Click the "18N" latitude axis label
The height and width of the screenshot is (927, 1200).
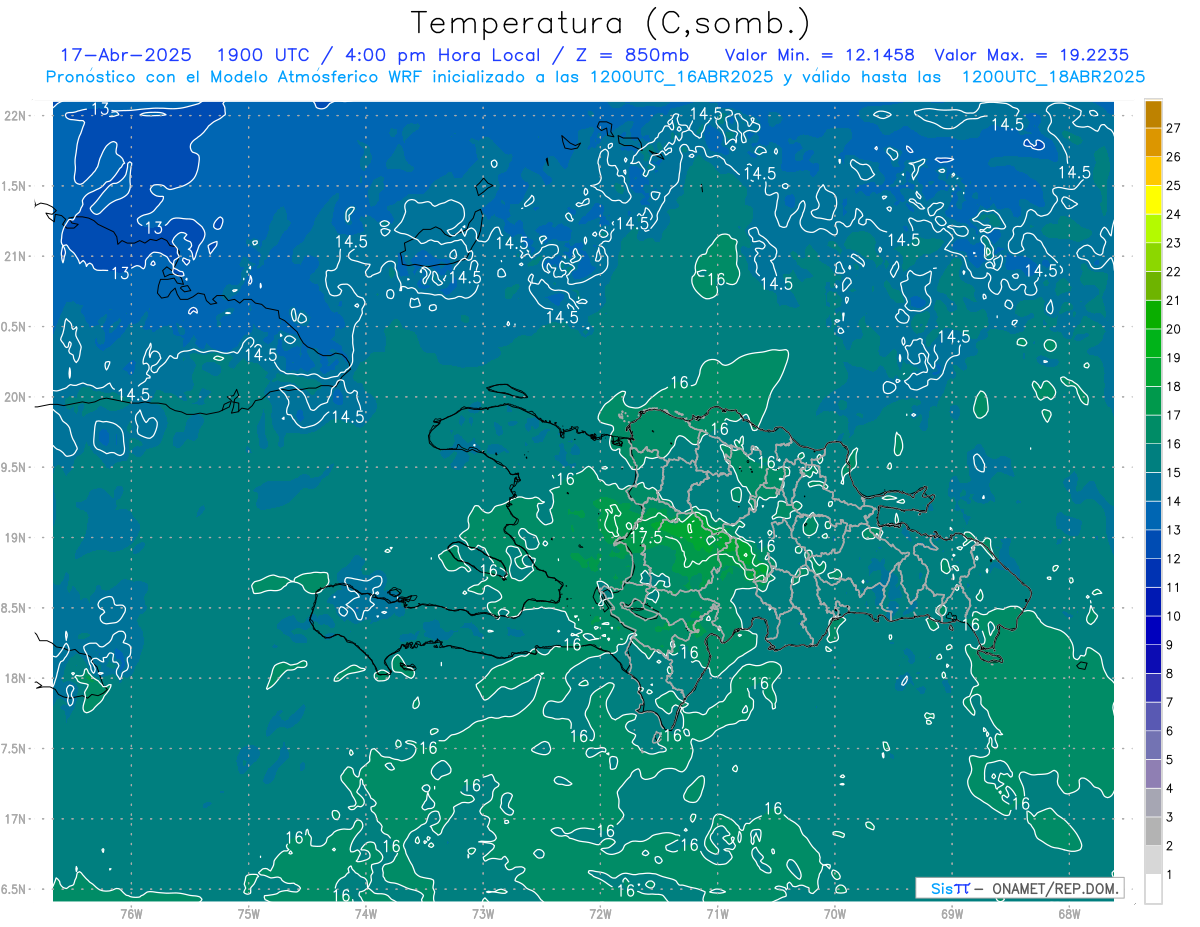point(17,679)
